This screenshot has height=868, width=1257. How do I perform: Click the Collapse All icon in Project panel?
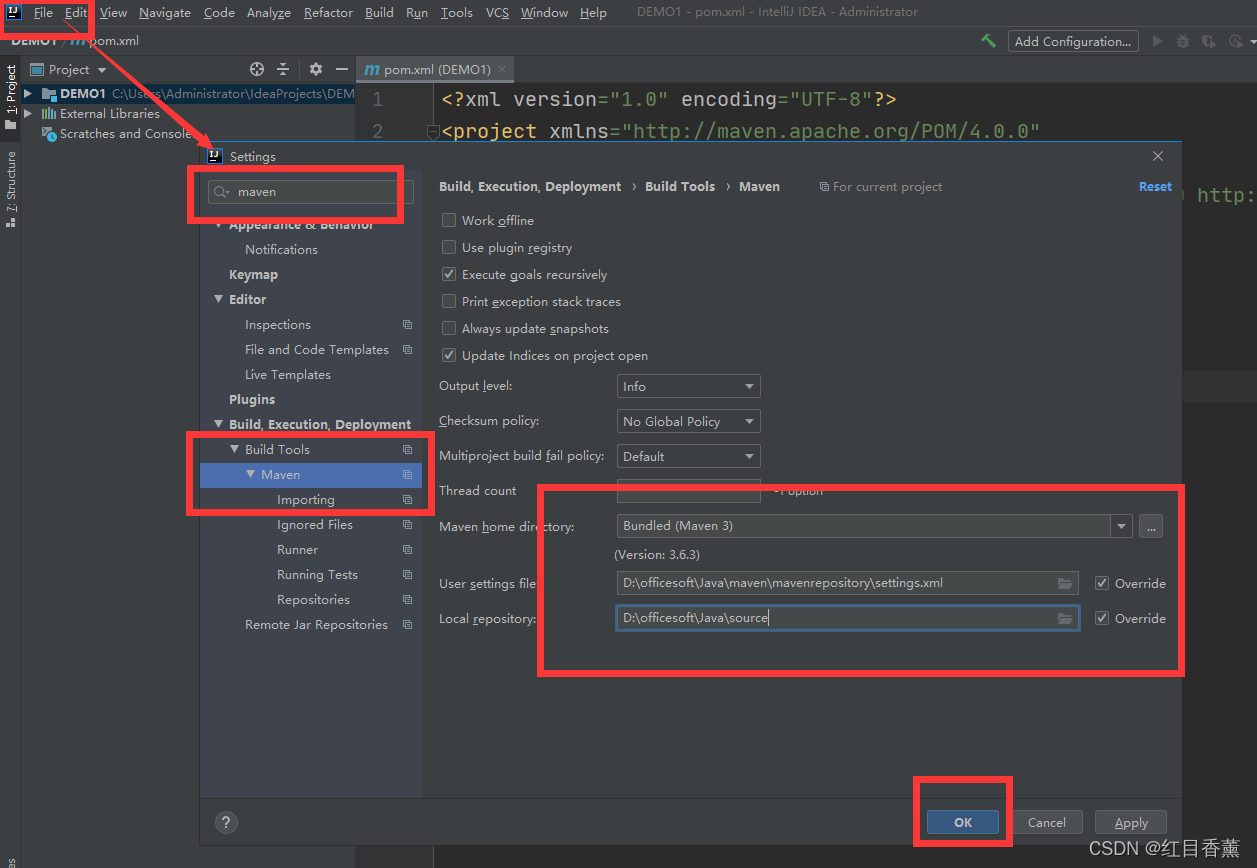click(x=283, y=69)
